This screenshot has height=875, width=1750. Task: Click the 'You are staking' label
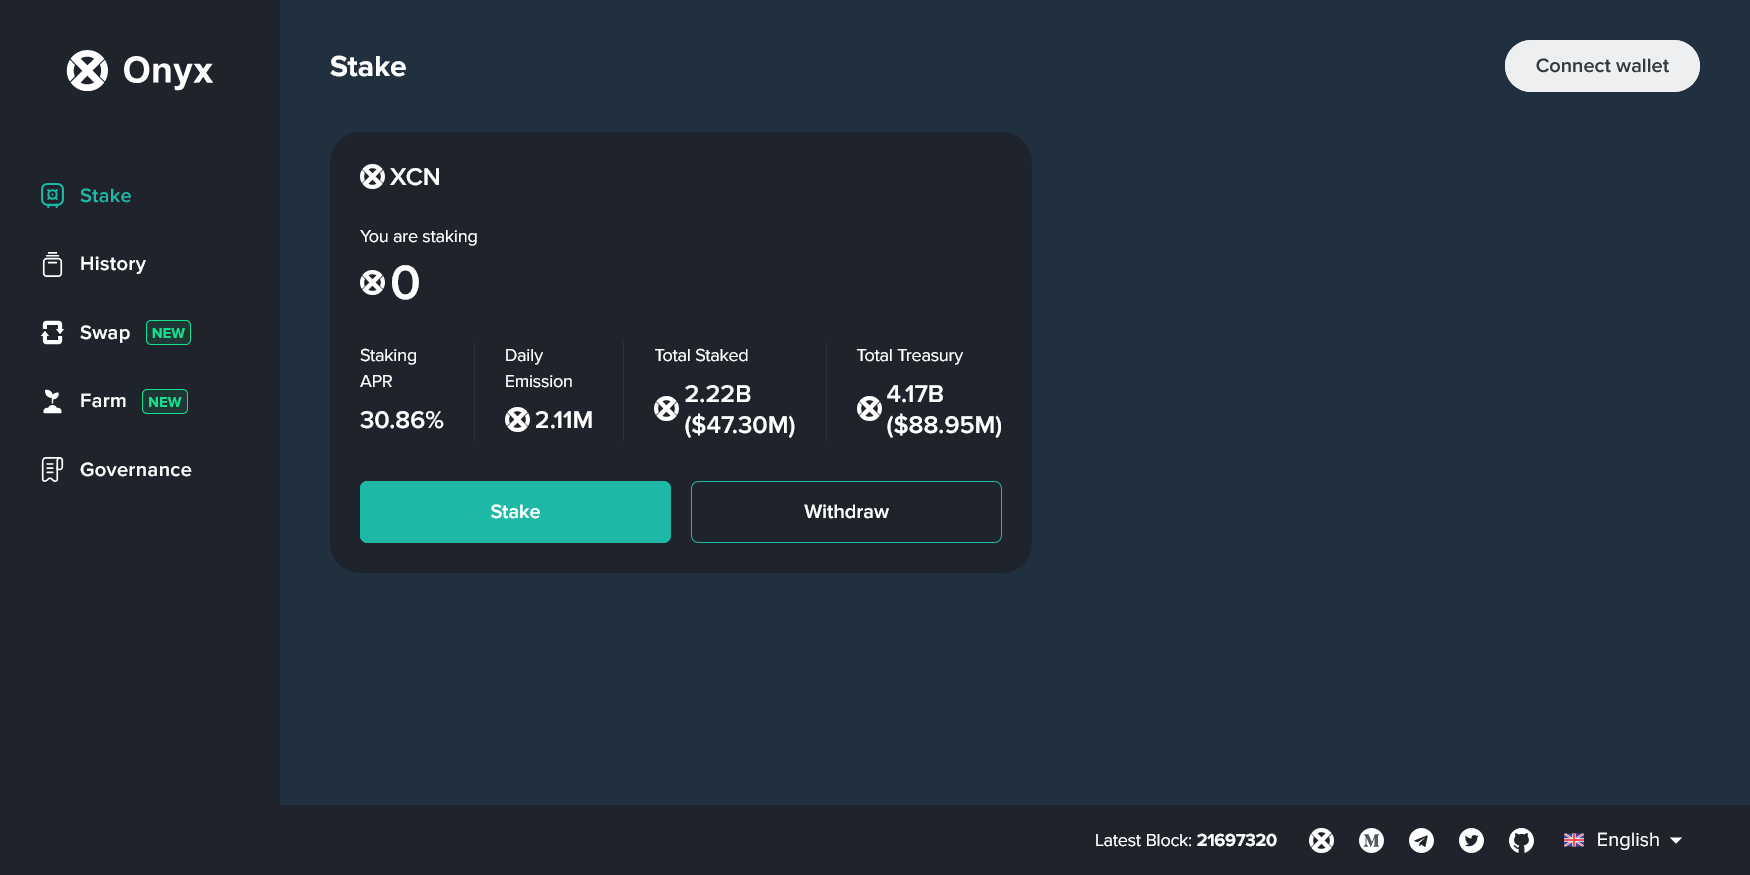point(419,236)
